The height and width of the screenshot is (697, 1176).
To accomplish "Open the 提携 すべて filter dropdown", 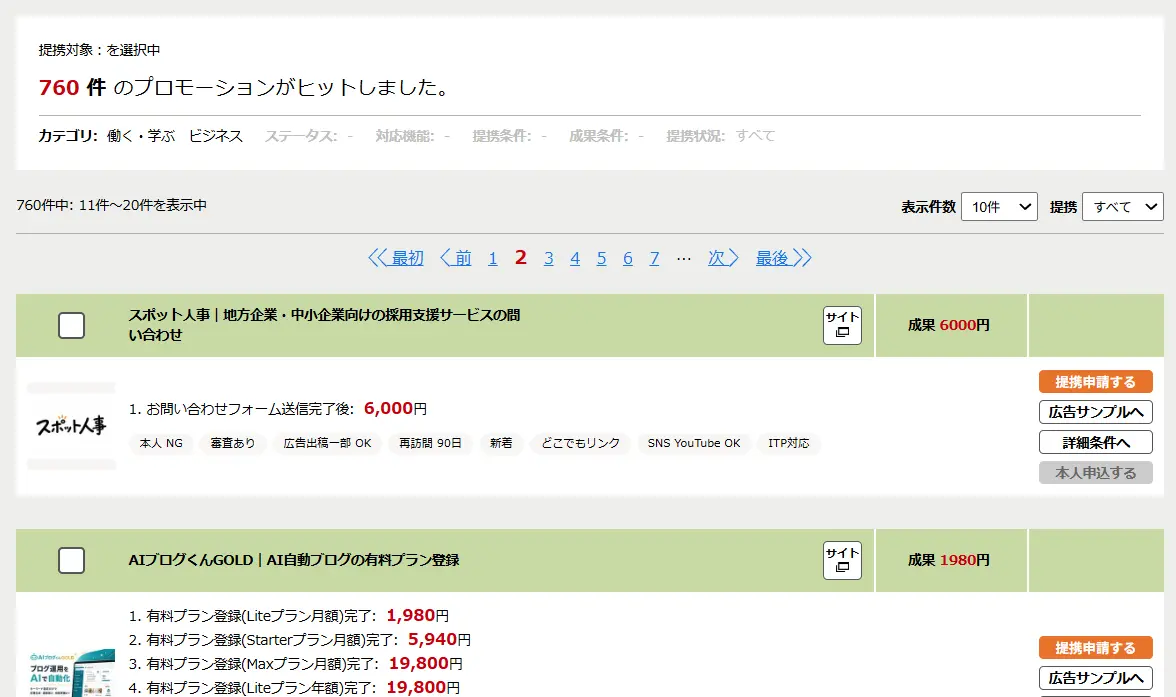I will (1122, 206).
